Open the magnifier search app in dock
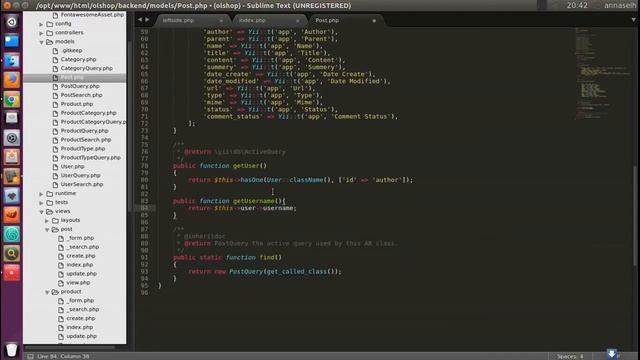The height and width of the screenshot is (360, 640). click(11, 253)
